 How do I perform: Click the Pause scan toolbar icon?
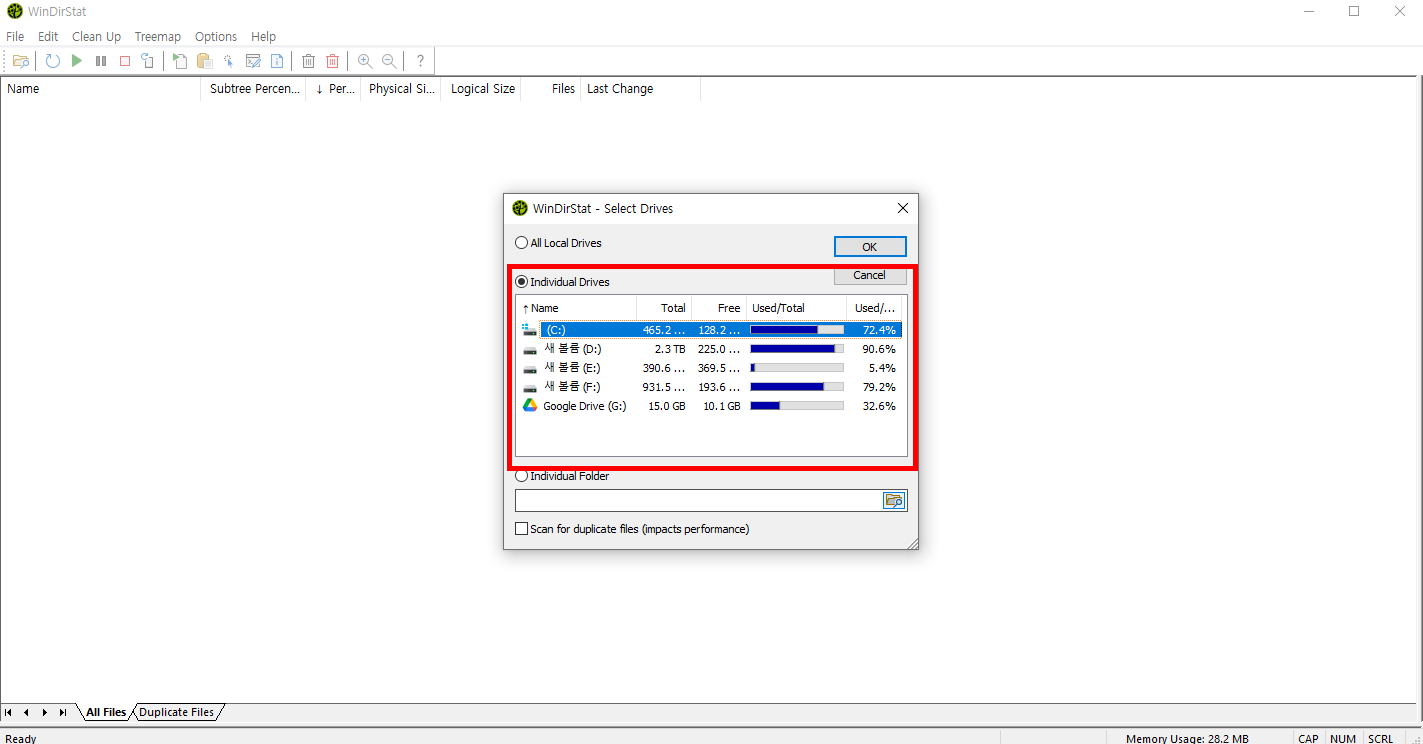pyautogui.click(x=101, y=61)
